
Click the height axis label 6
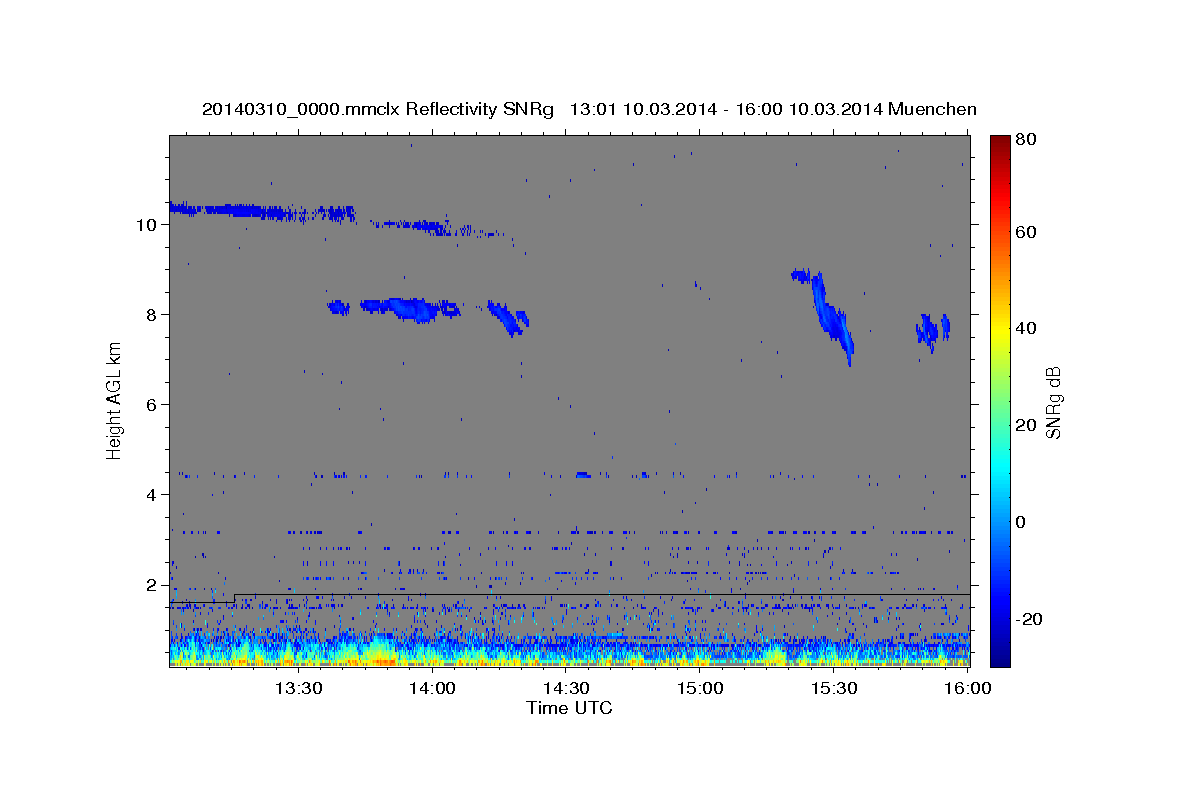151,405
